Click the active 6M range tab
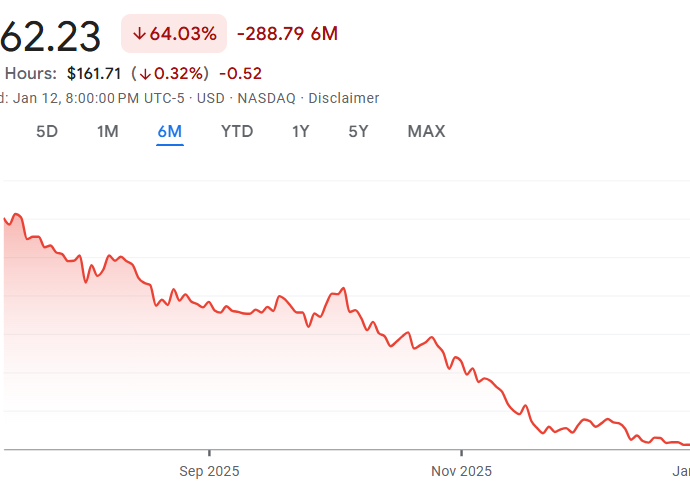 pos(169,131)
